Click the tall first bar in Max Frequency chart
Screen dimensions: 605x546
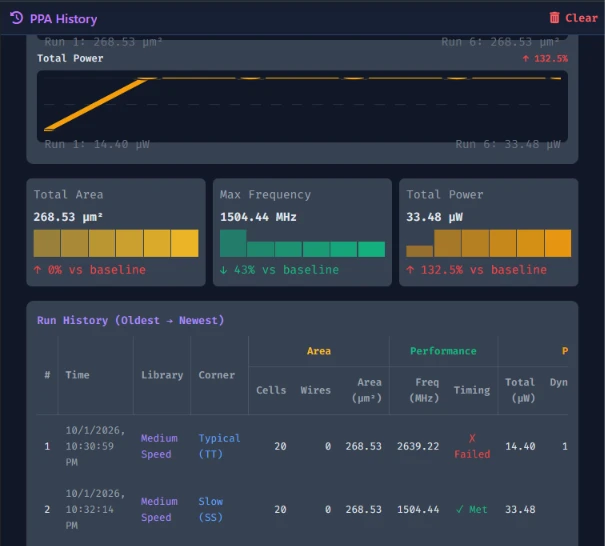pyautogui.click(x=233, y=243)
